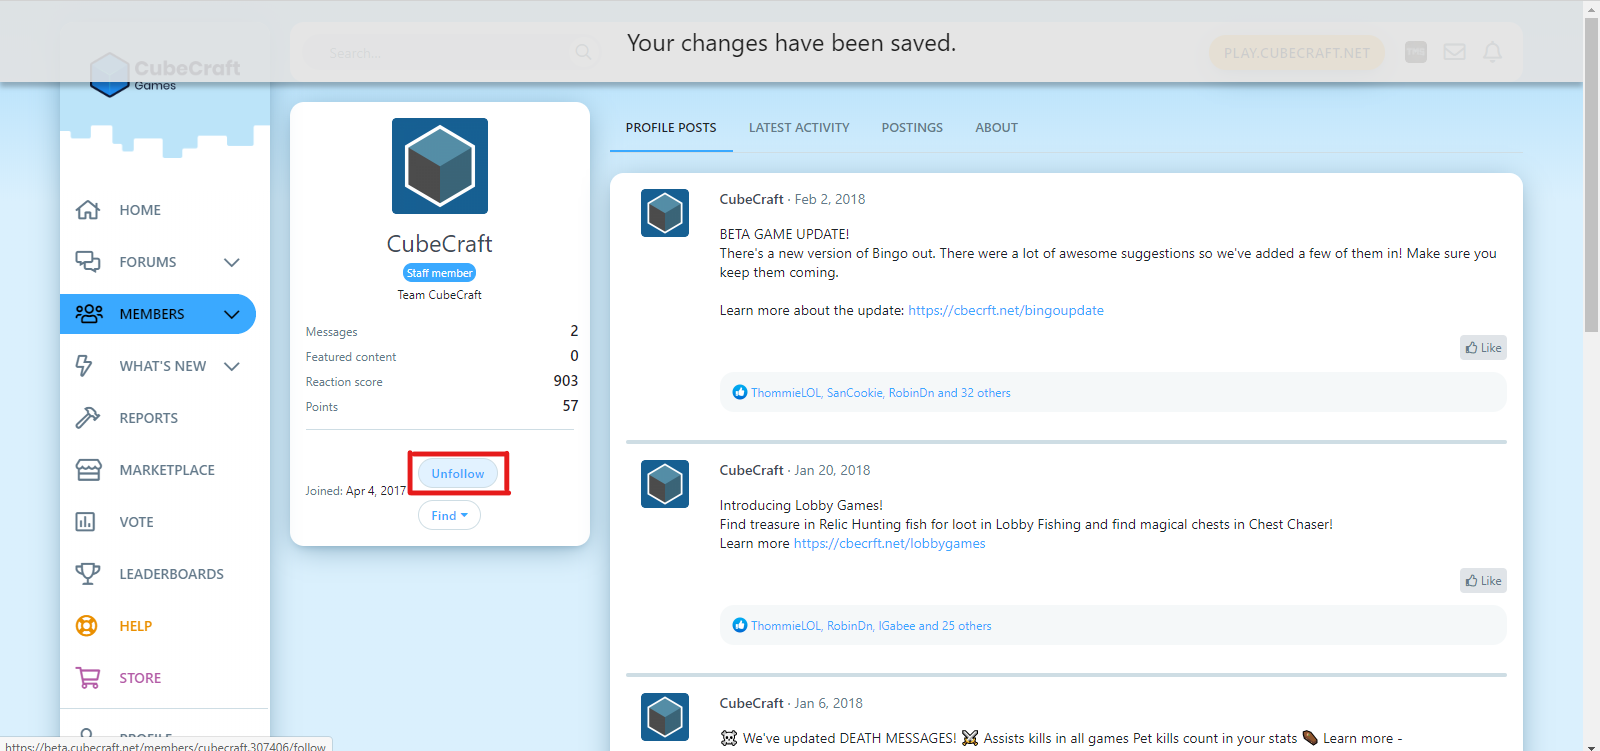Click the Members people icon

89,314
